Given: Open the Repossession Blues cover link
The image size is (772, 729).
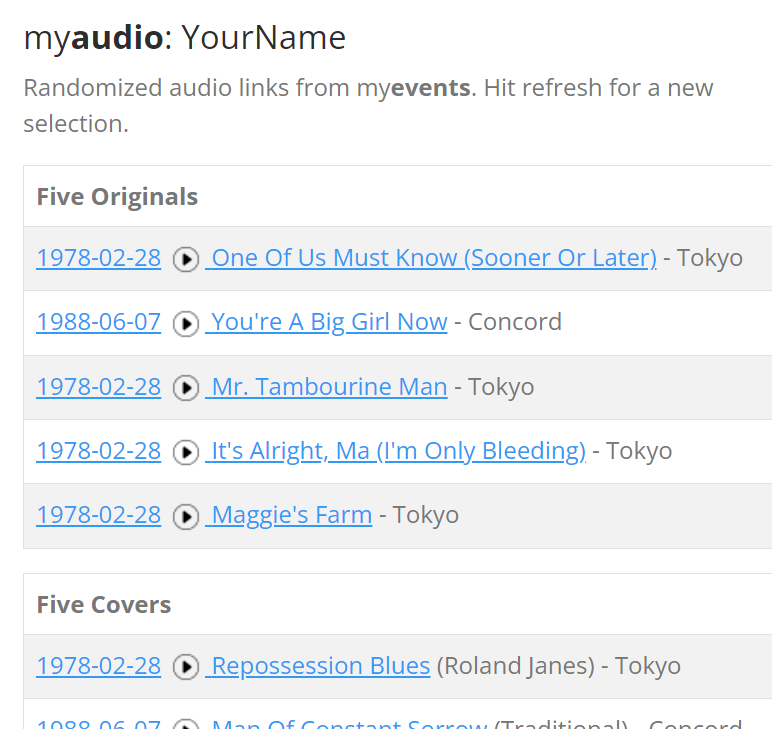Looking at the screenshot, I should (x=320, y=666).
